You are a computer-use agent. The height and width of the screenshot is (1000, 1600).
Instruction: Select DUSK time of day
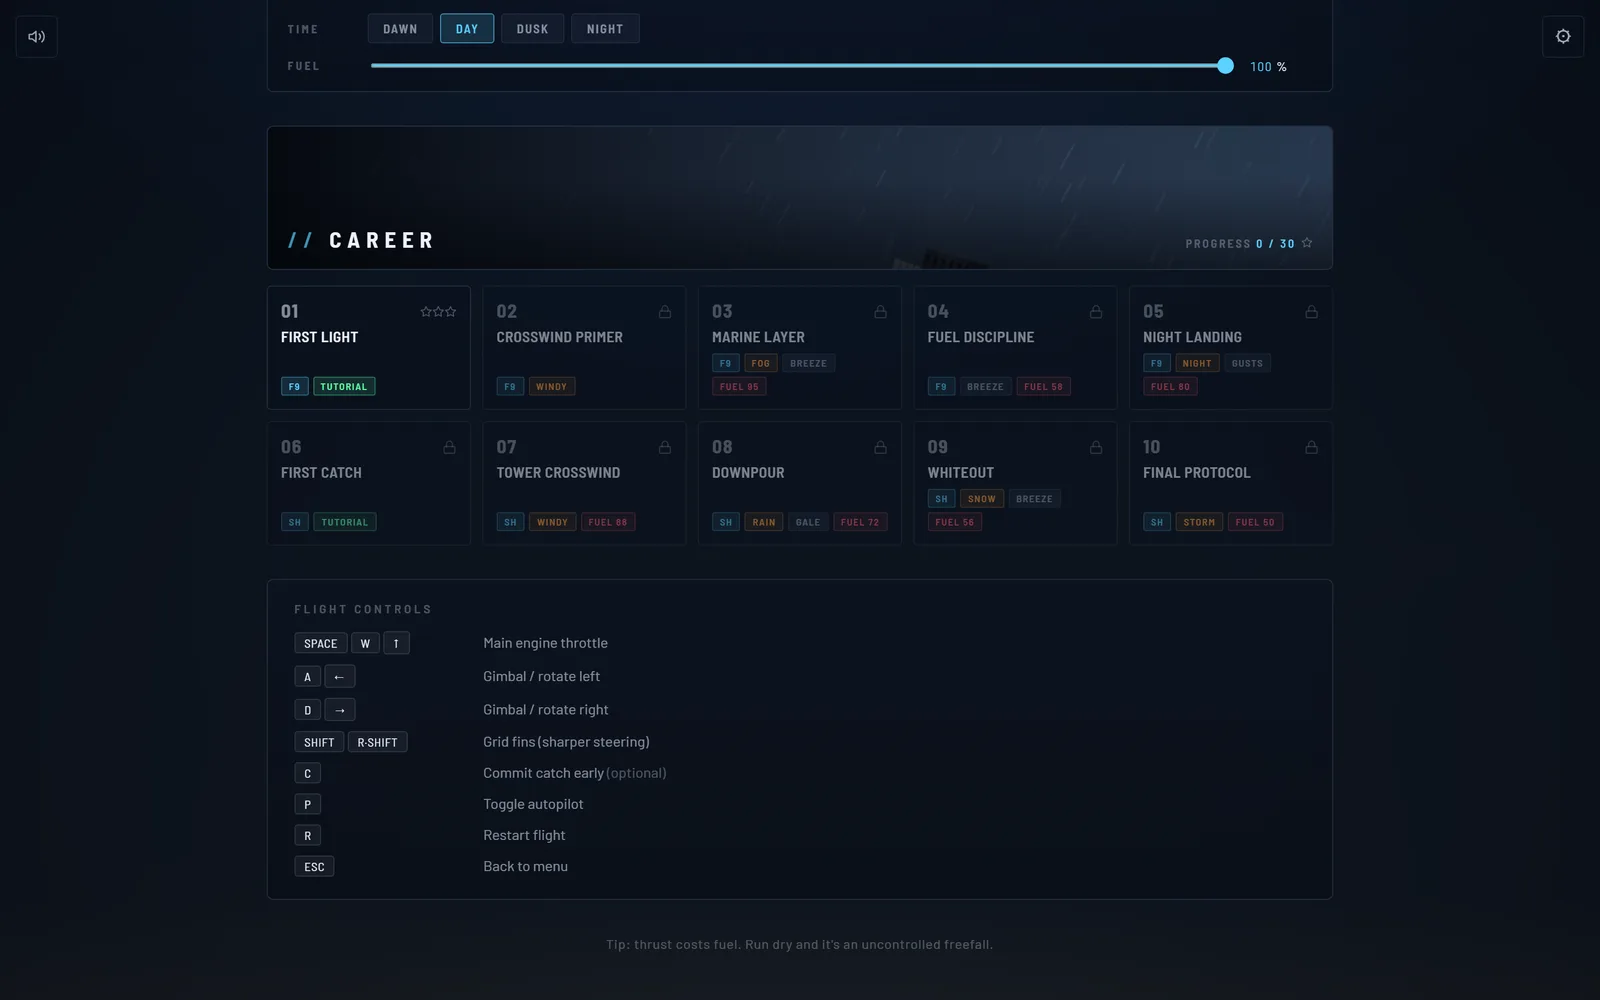[x=532, y=29]
